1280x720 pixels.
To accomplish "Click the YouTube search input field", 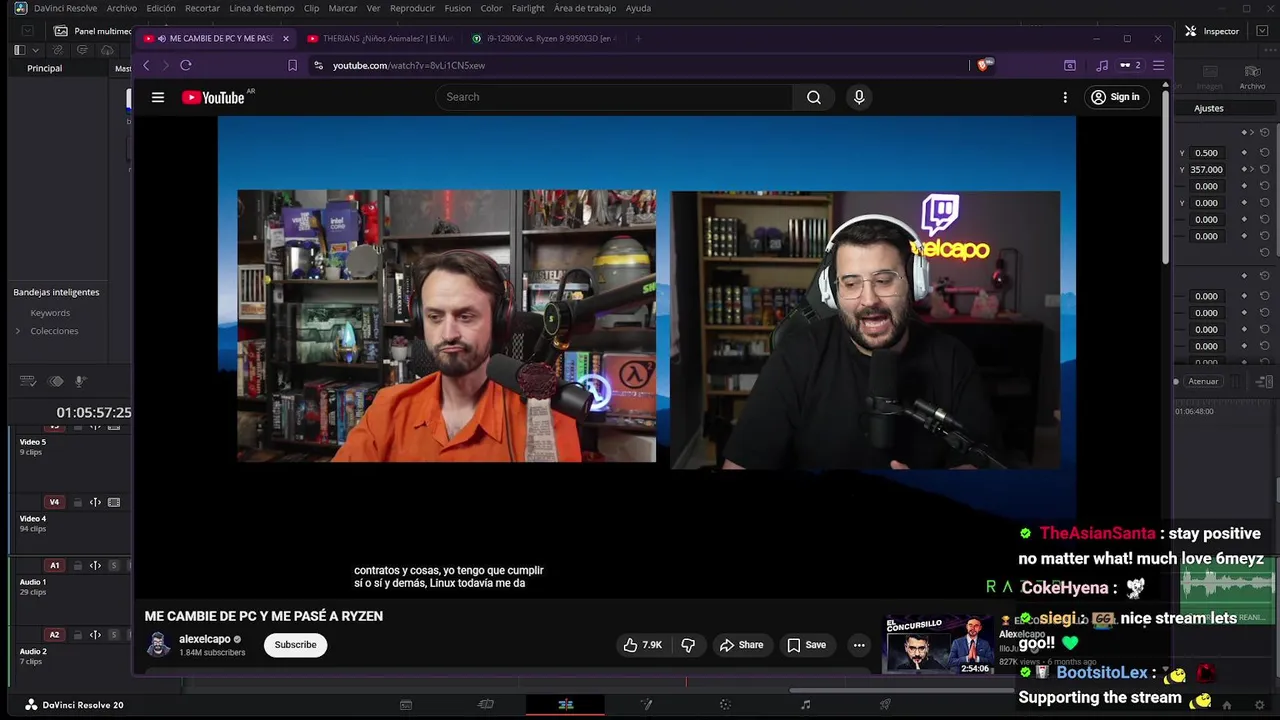I will 614,97.
